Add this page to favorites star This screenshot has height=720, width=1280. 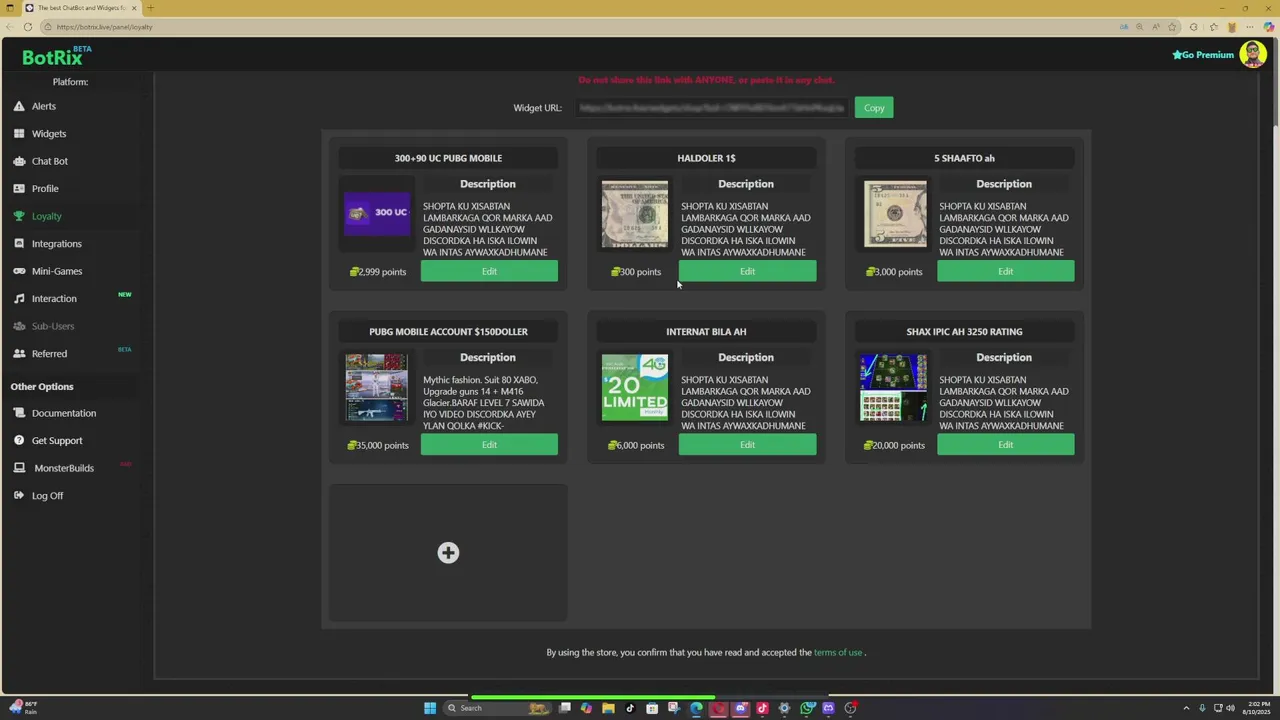click(x=1172, y=27)
